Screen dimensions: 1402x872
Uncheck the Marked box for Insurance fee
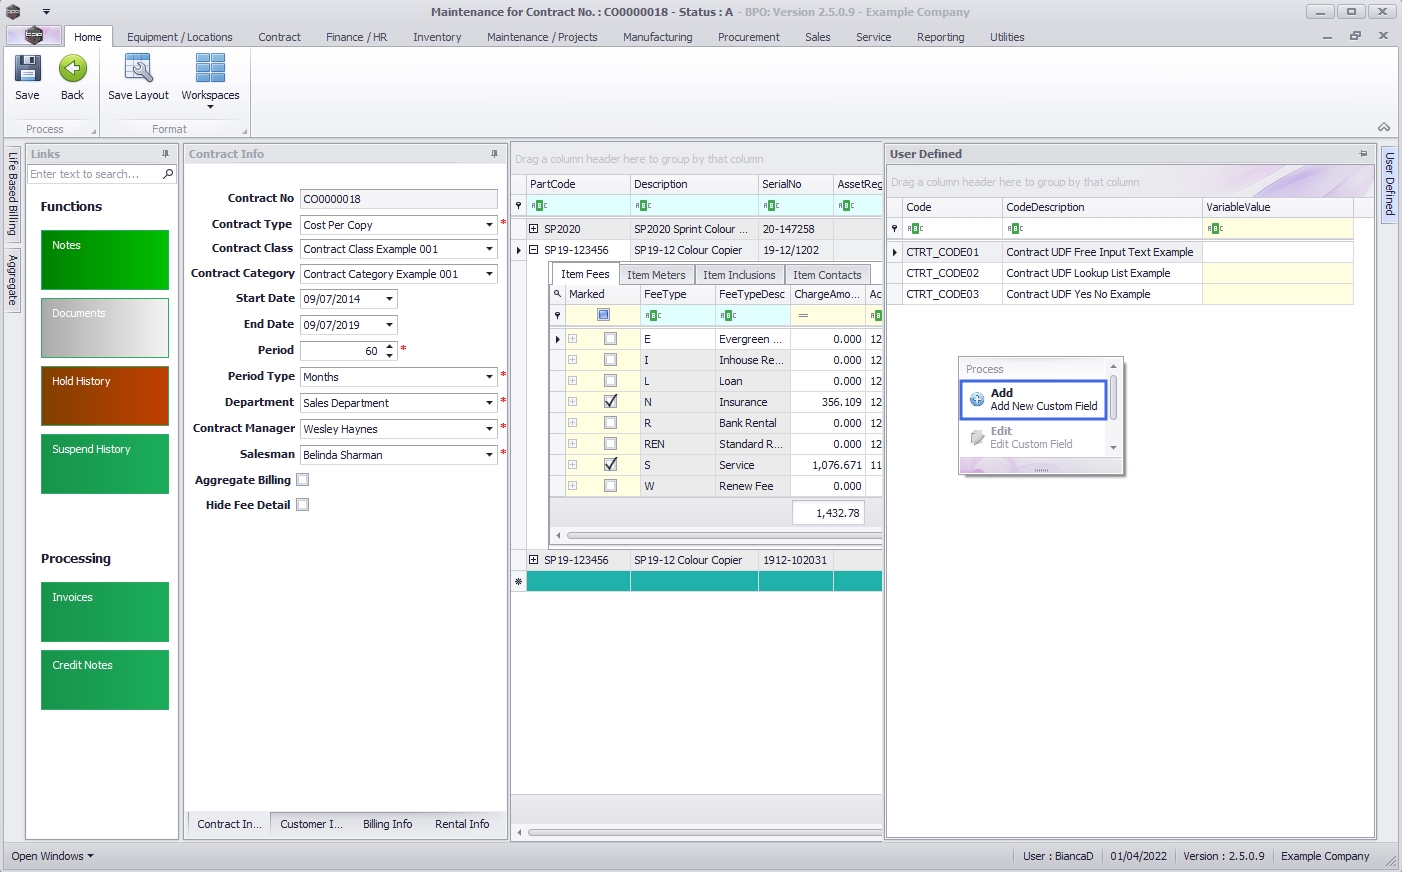coord(610,402)
